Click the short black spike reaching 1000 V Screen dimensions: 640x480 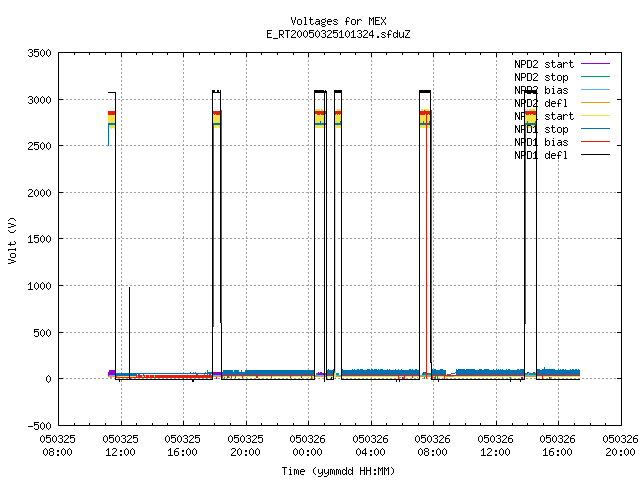coord(129,333)
